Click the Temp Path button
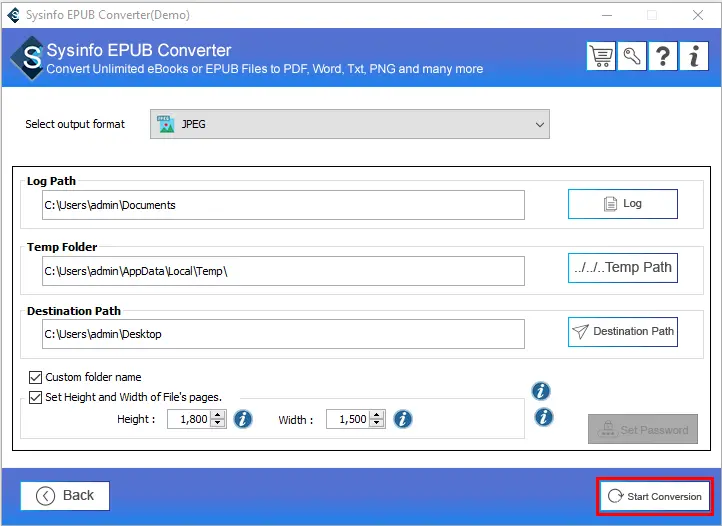 (622, 268)
